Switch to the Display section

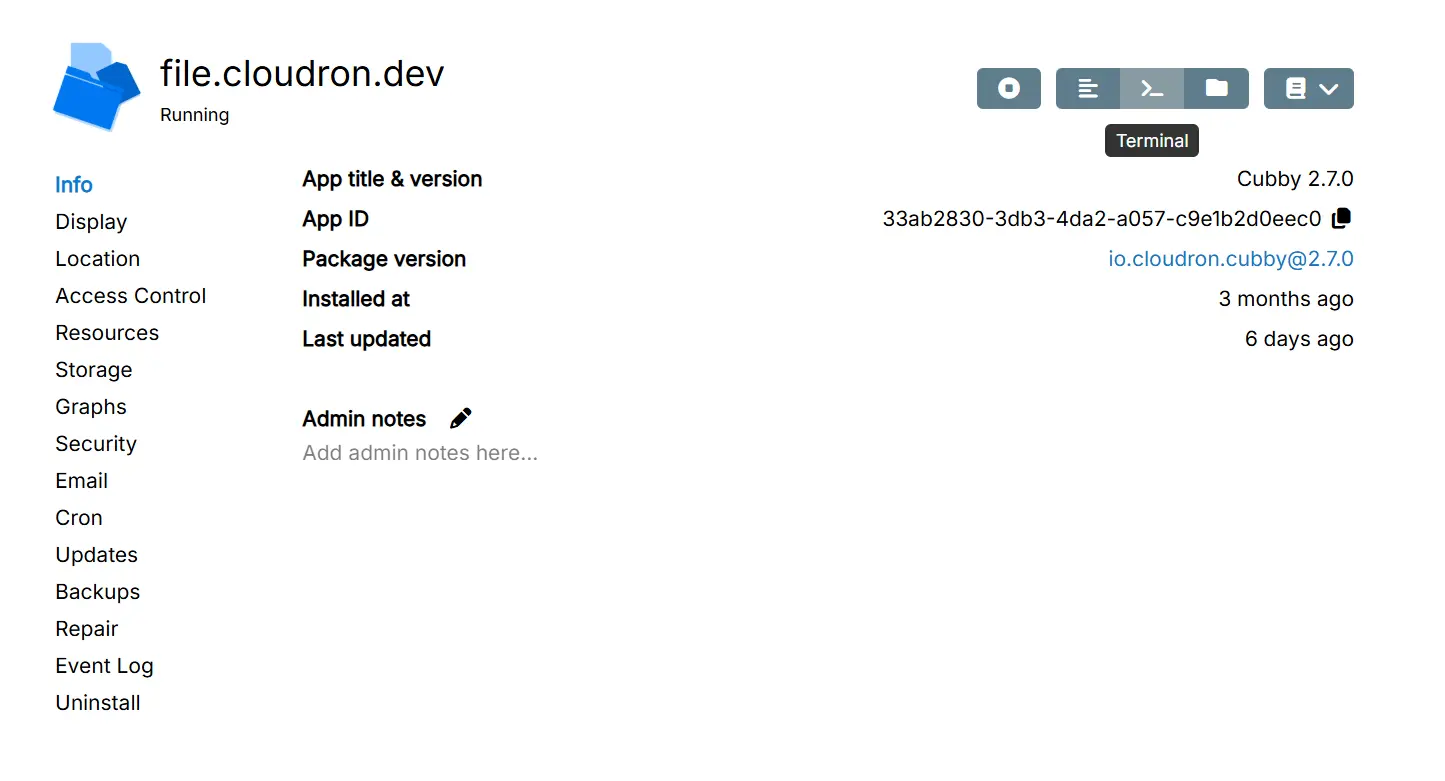[91, 222]
